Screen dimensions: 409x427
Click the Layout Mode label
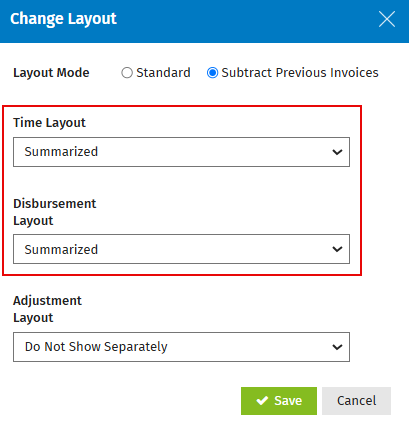pos(51,73)
